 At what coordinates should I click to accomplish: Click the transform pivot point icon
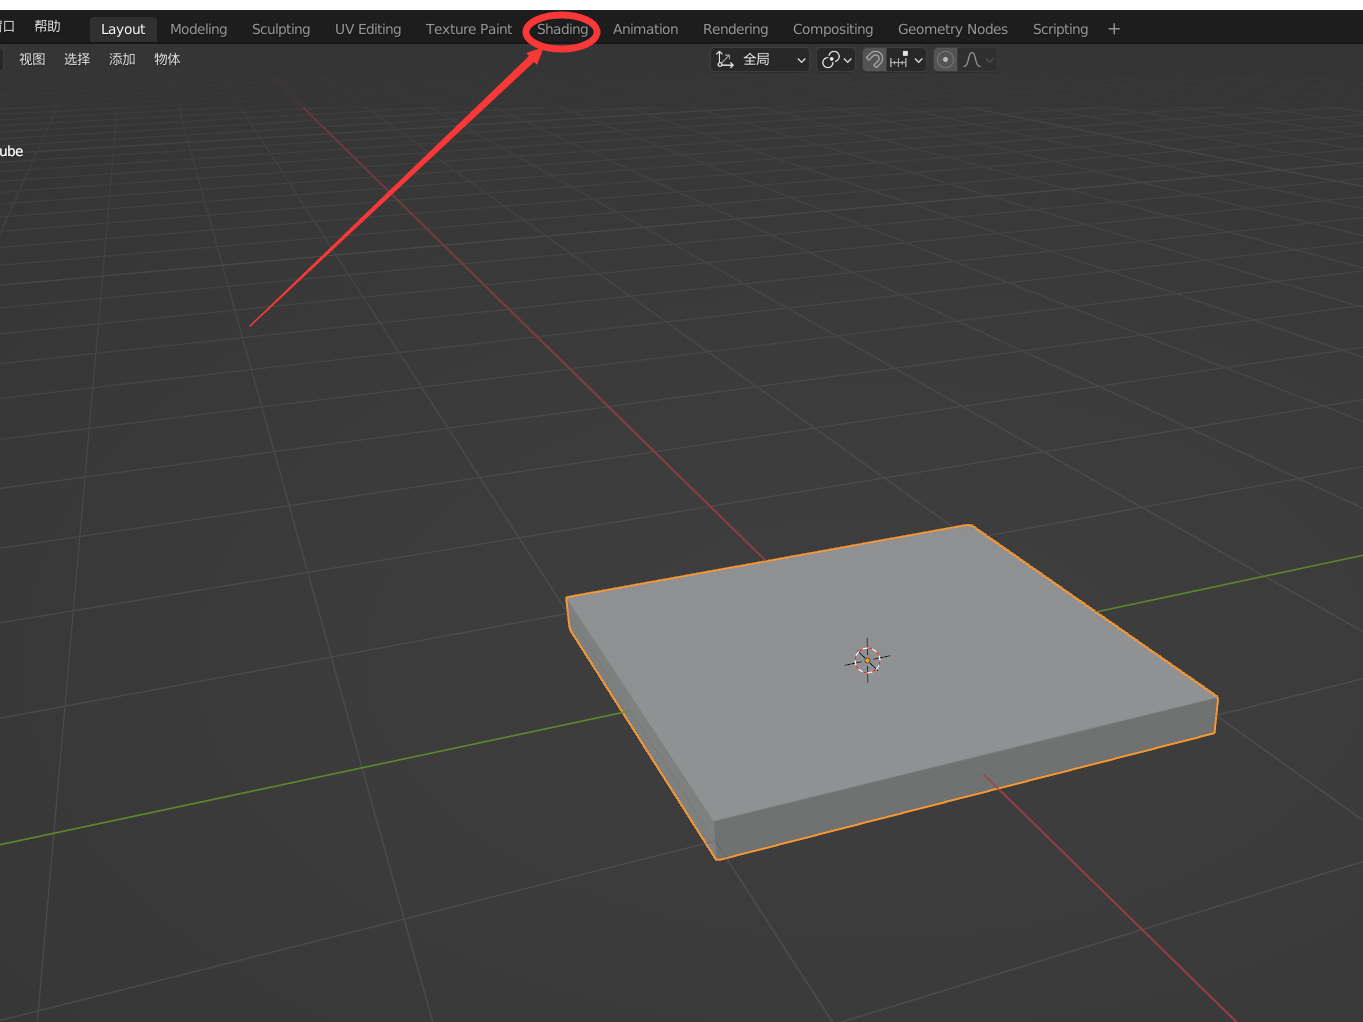click(x=831, y=59)
